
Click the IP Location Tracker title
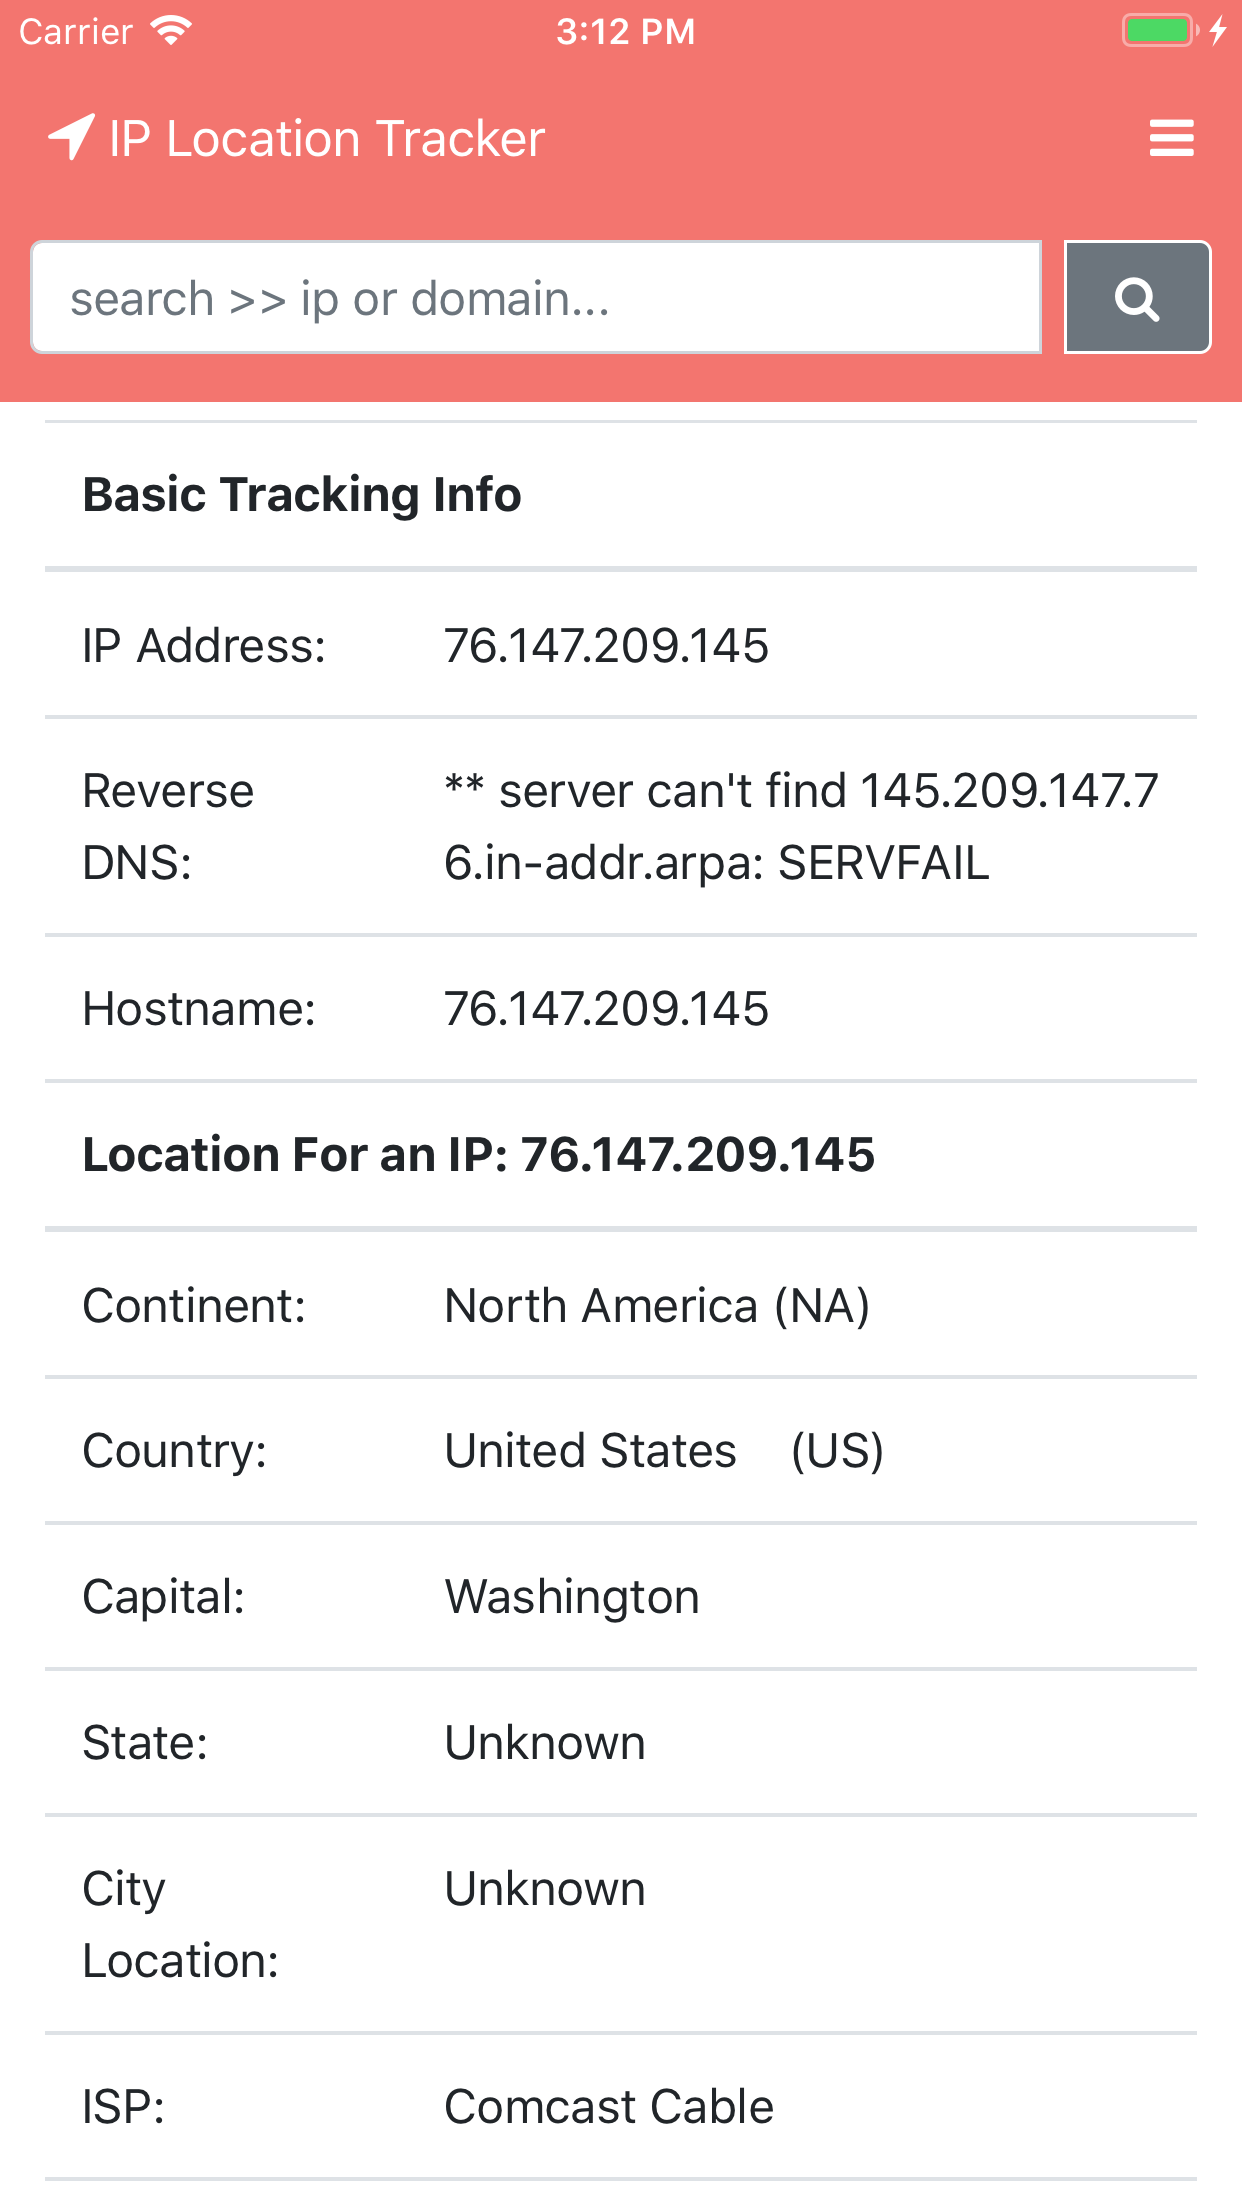click(x=326, y=137)
